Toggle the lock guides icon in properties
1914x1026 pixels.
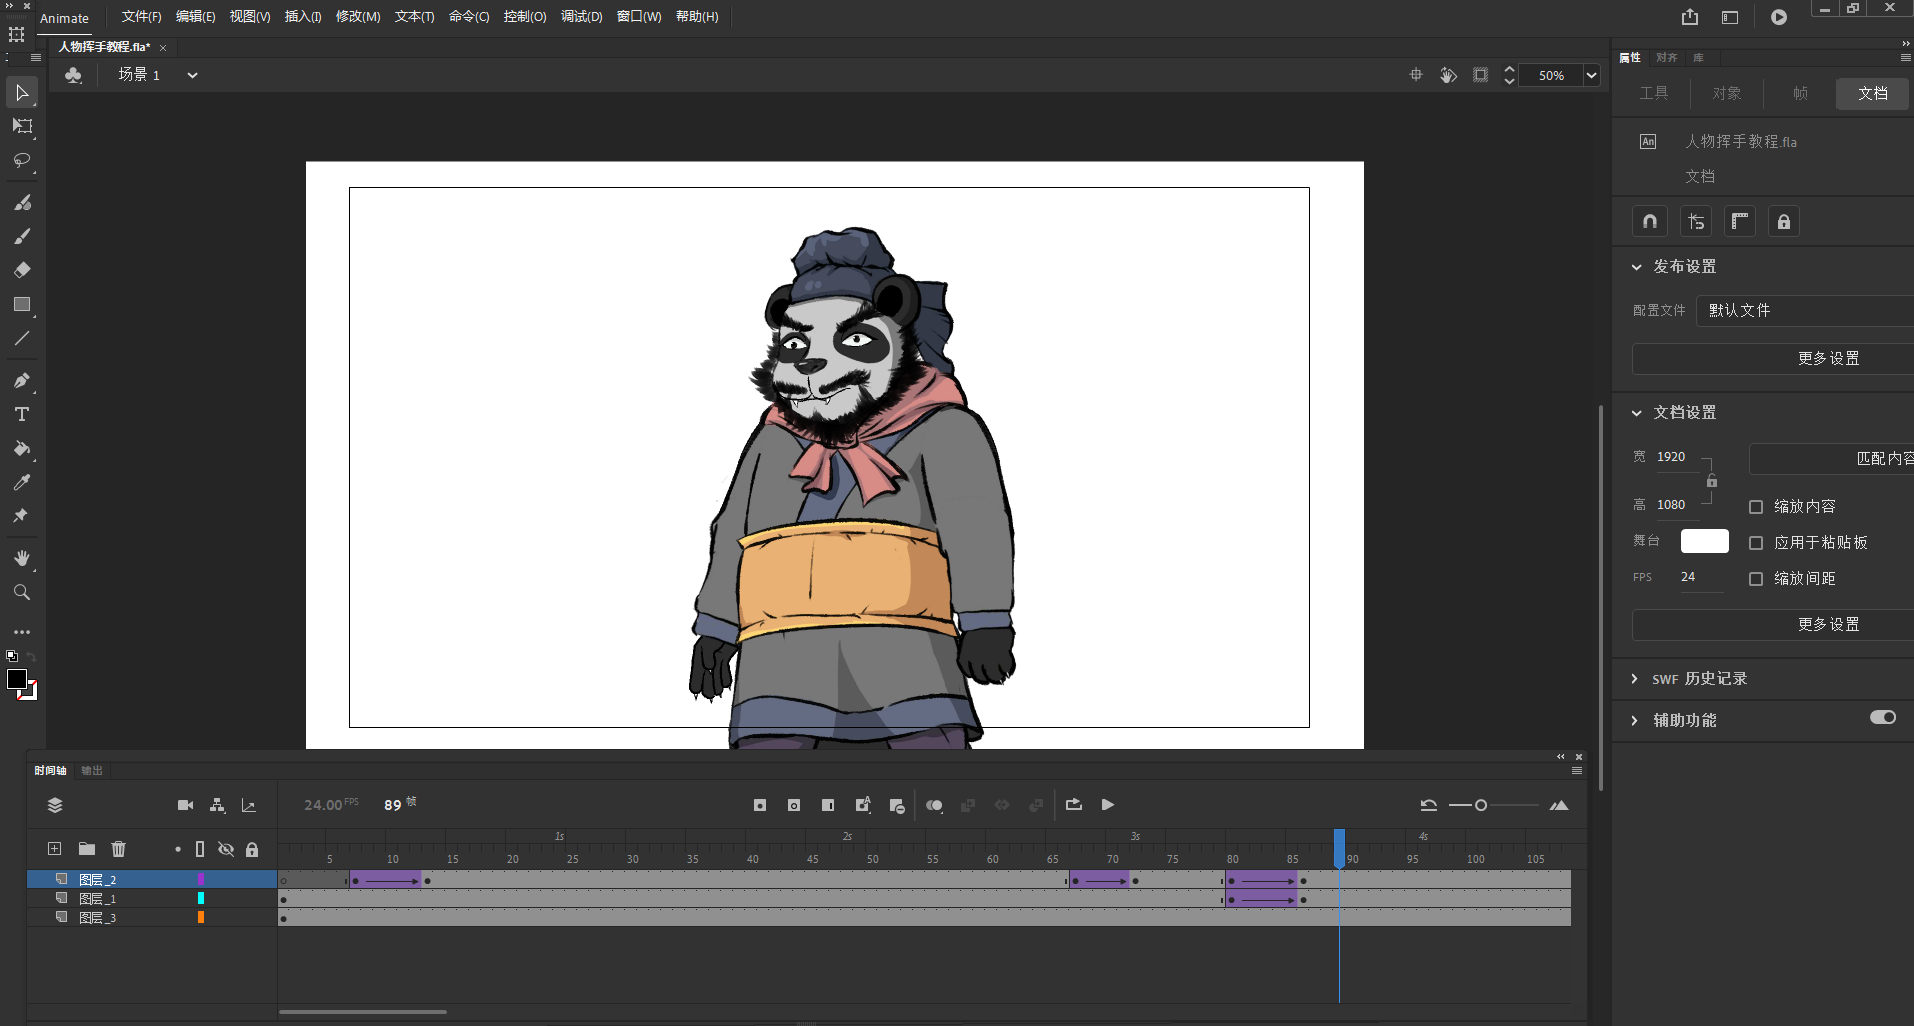tap(1783, 221)
